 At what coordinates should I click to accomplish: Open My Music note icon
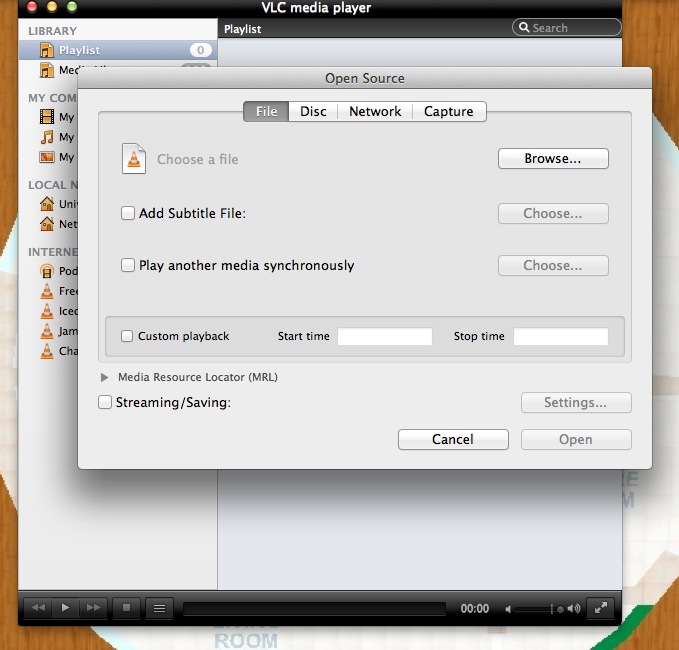47,137
